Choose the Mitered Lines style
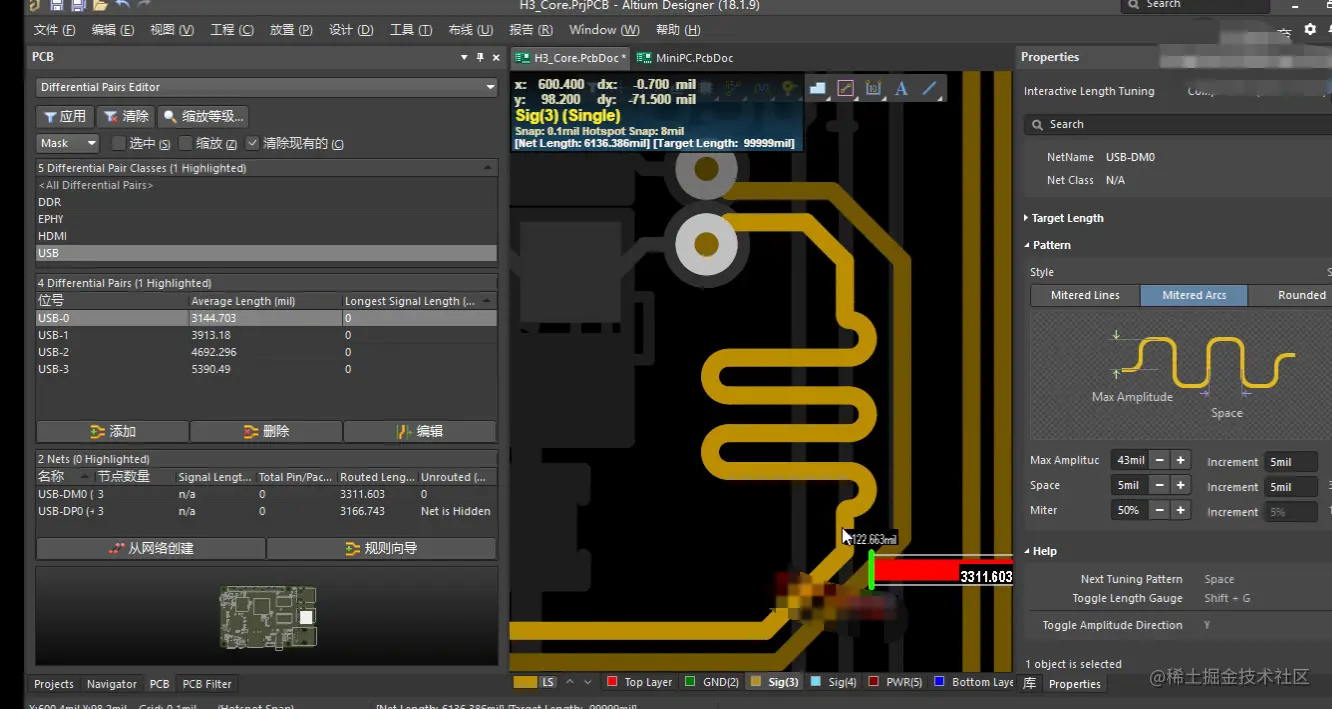Image resolution: width=1332 pixels, height=709 pixels. (1085, 295)
